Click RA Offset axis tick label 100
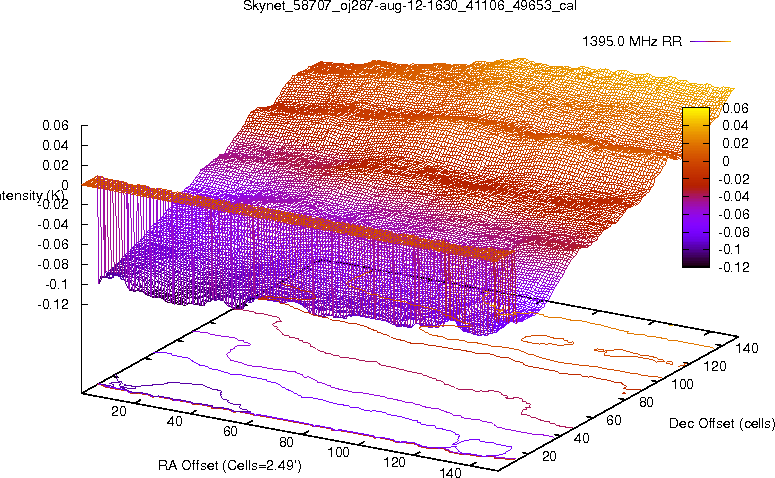 tap(339, 452)
